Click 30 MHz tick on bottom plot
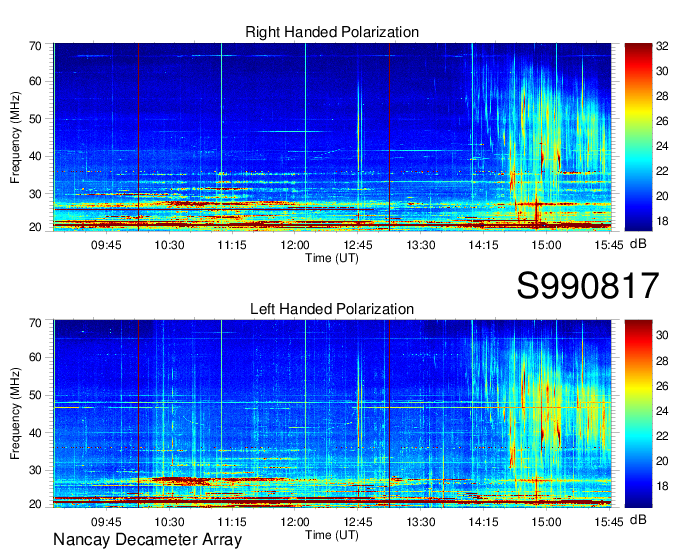This screenshot has height=552, width=680. coord(35,470)
